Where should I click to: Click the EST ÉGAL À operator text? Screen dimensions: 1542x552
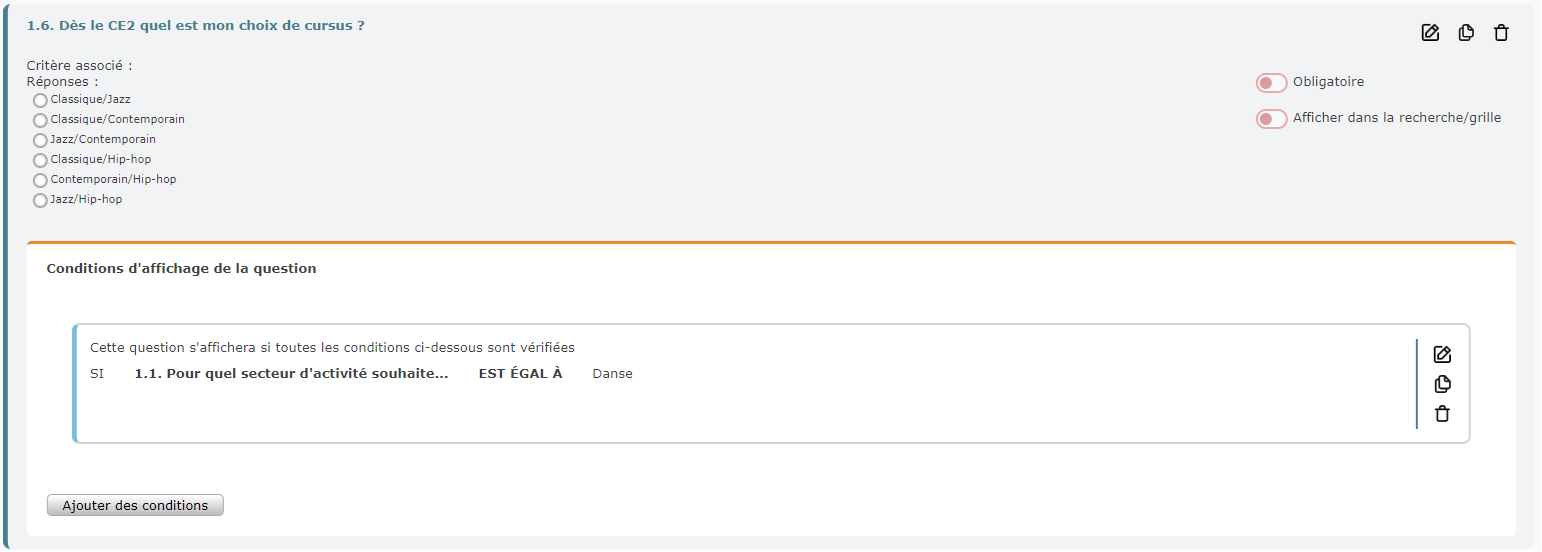[521, 374]
